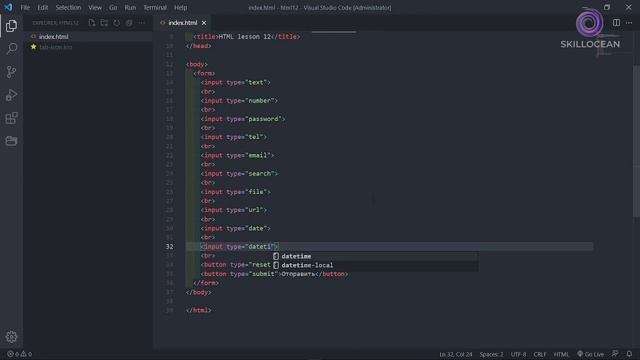
Task: Choose datetime from the autocomplete list
Action: 375,256
